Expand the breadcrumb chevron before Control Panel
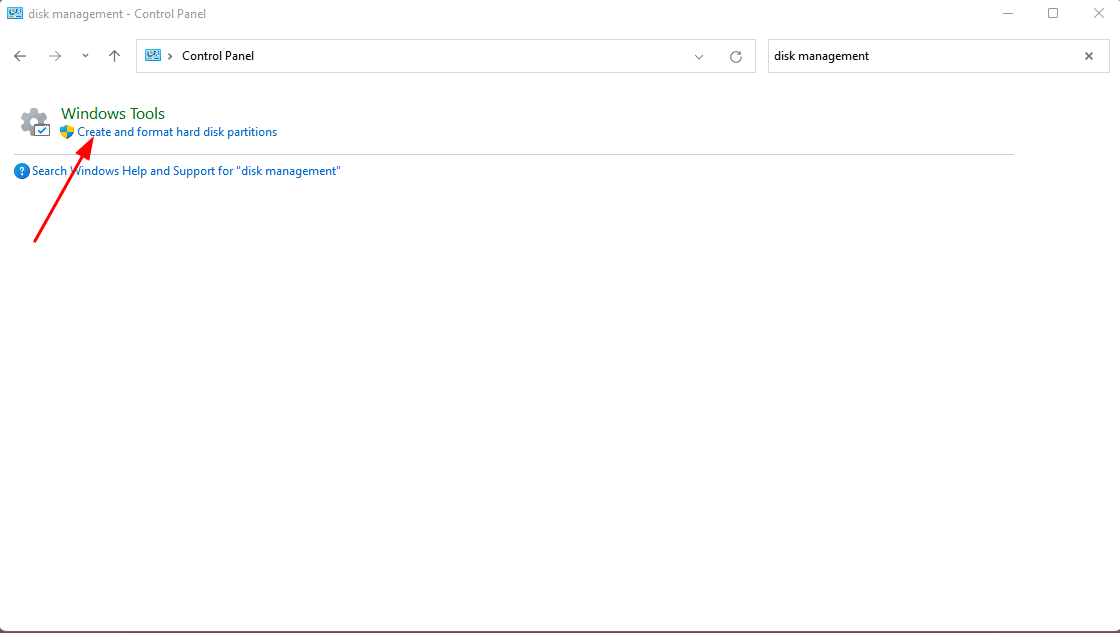The image size is (1120, 633). 170,56
